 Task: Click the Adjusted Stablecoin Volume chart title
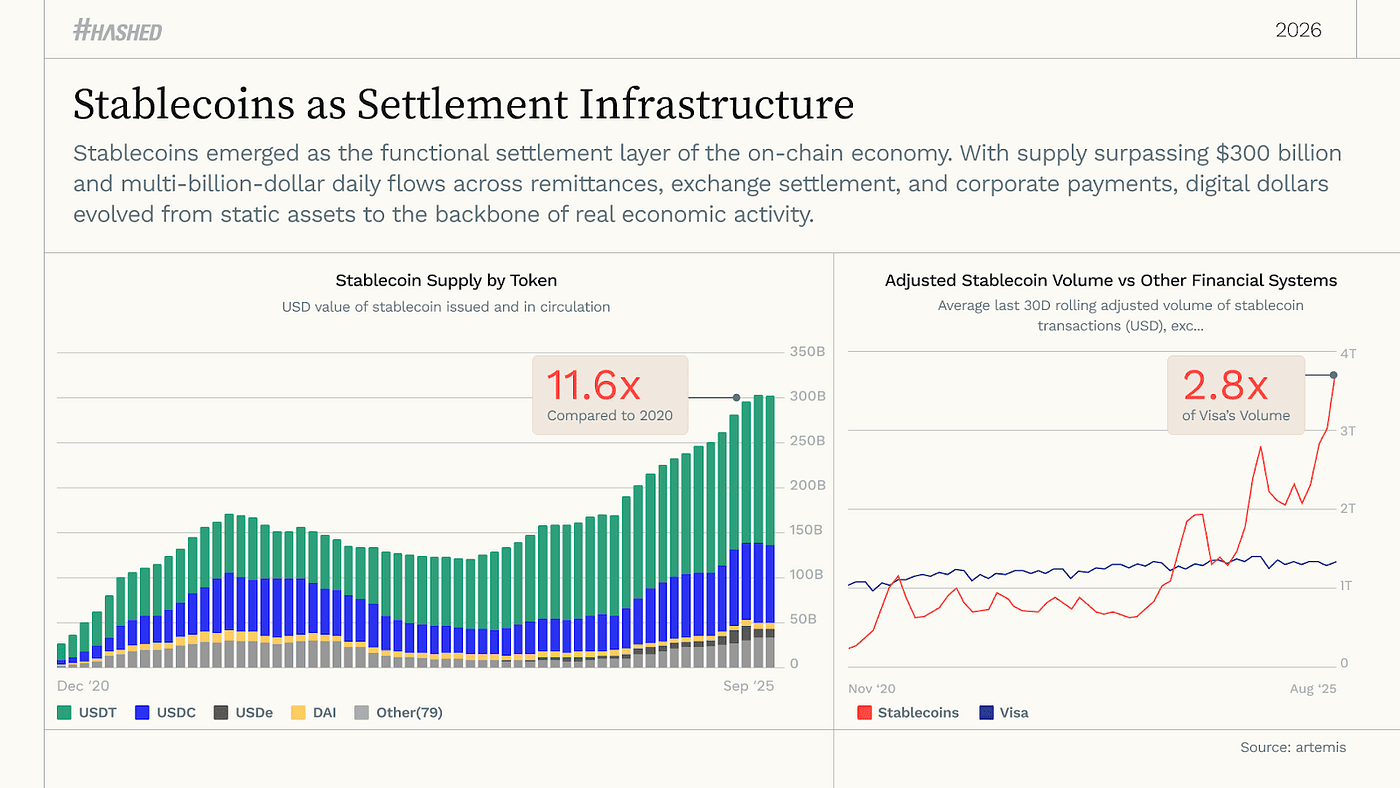[x=1110, y=280]
